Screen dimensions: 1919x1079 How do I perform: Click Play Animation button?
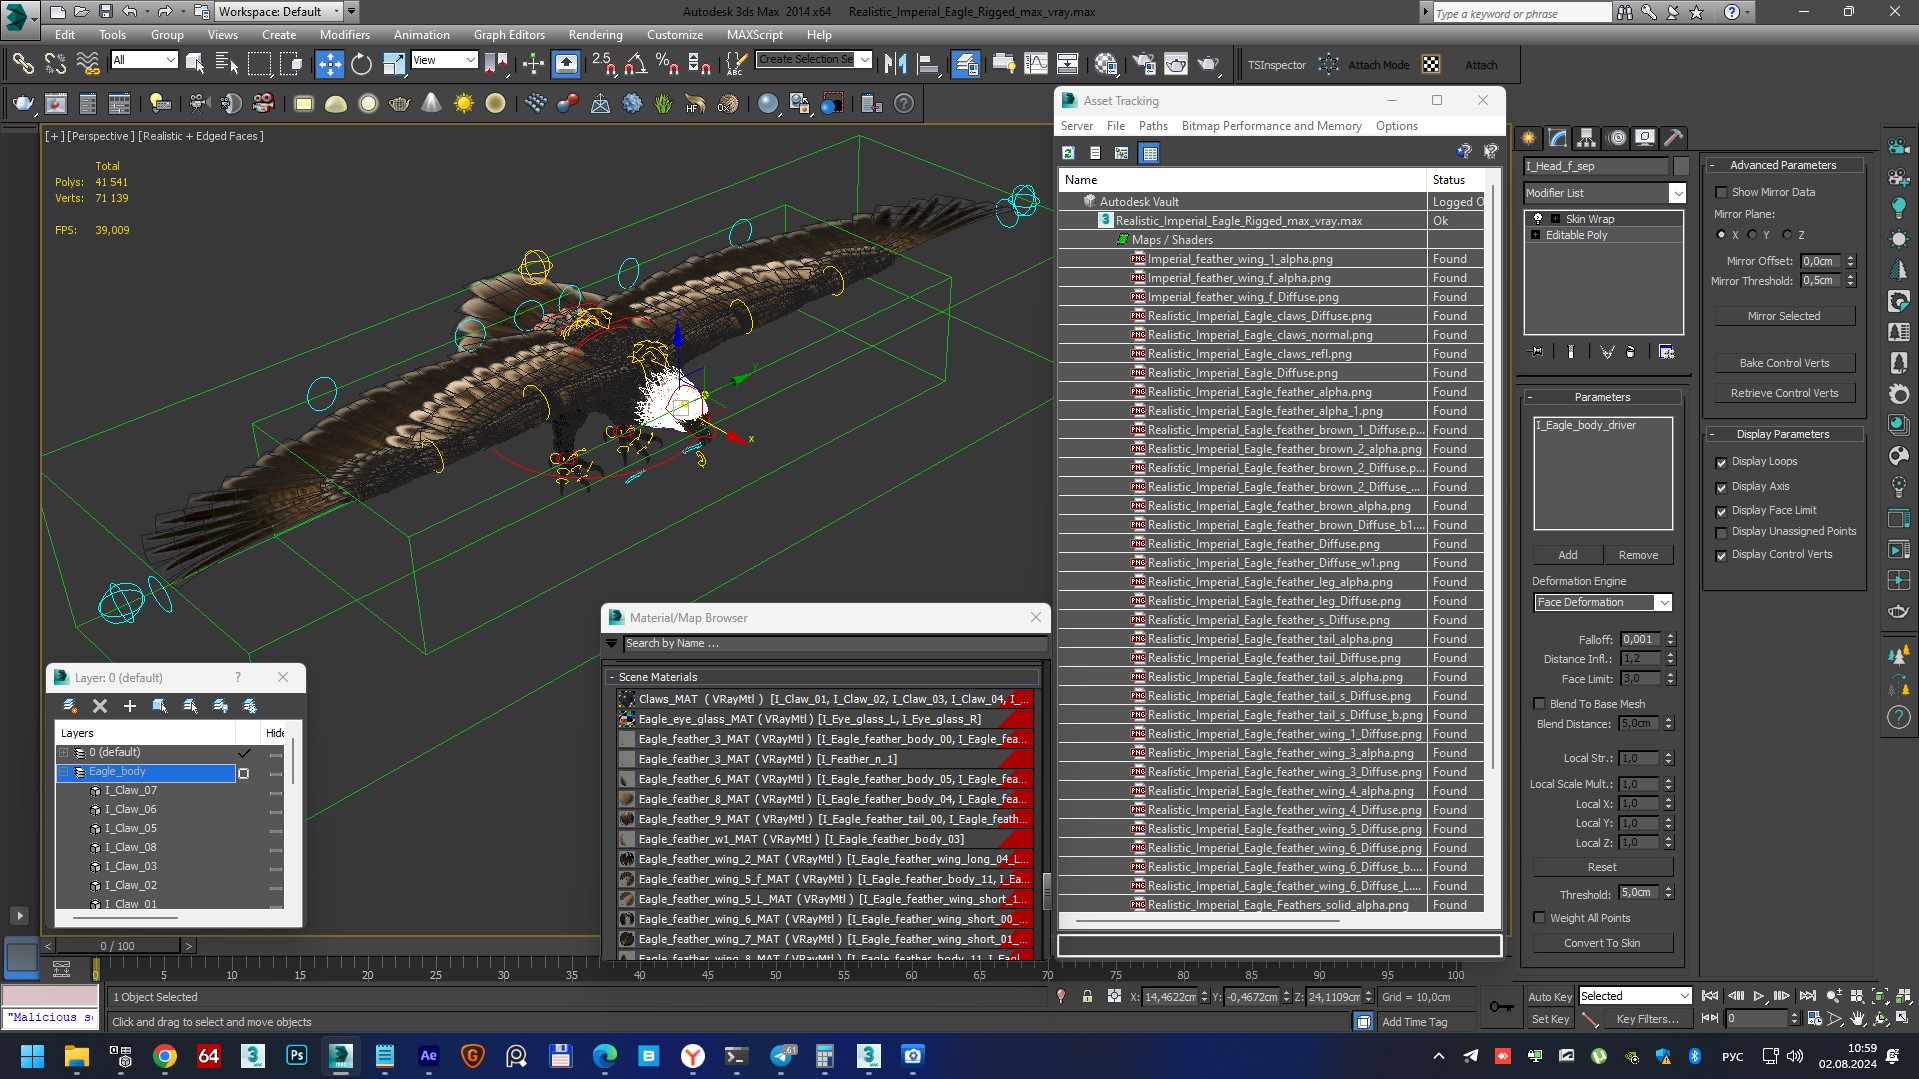pyautogui.click(x=1759, y=996)
